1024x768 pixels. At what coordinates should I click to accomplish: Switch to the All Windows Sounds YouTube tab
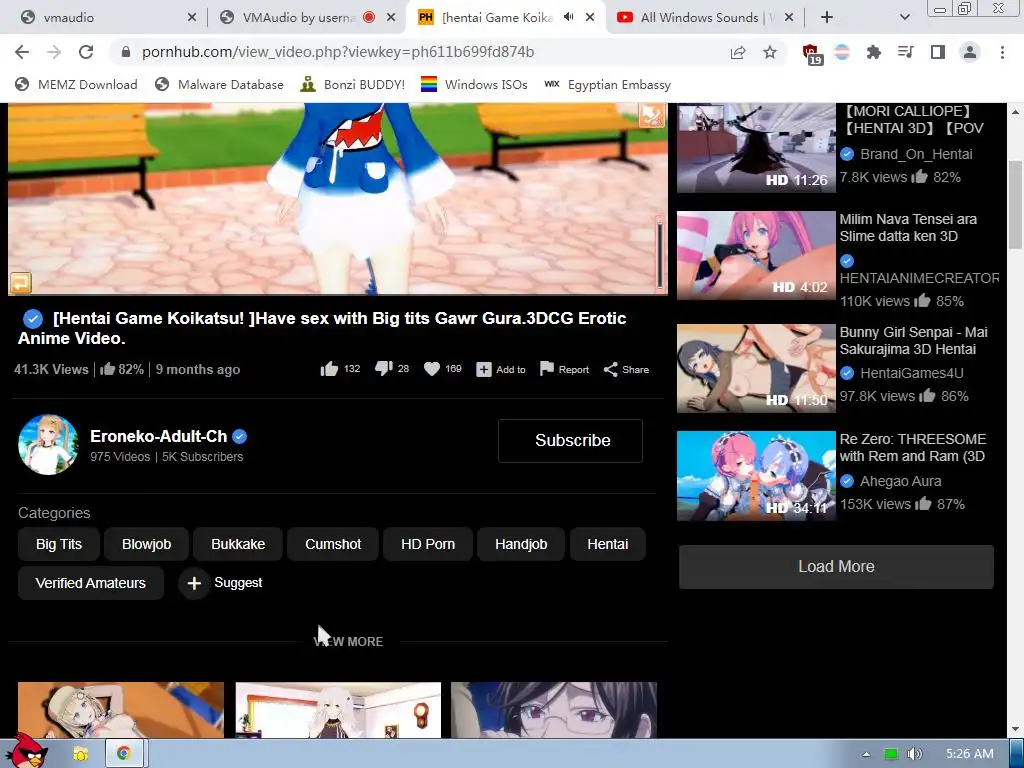699,18
